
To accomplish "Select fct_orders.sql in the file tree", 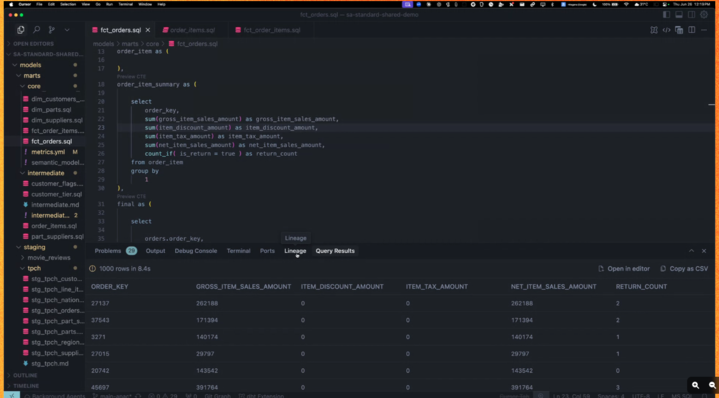I will pyautogui.click(x=51, y=141).
